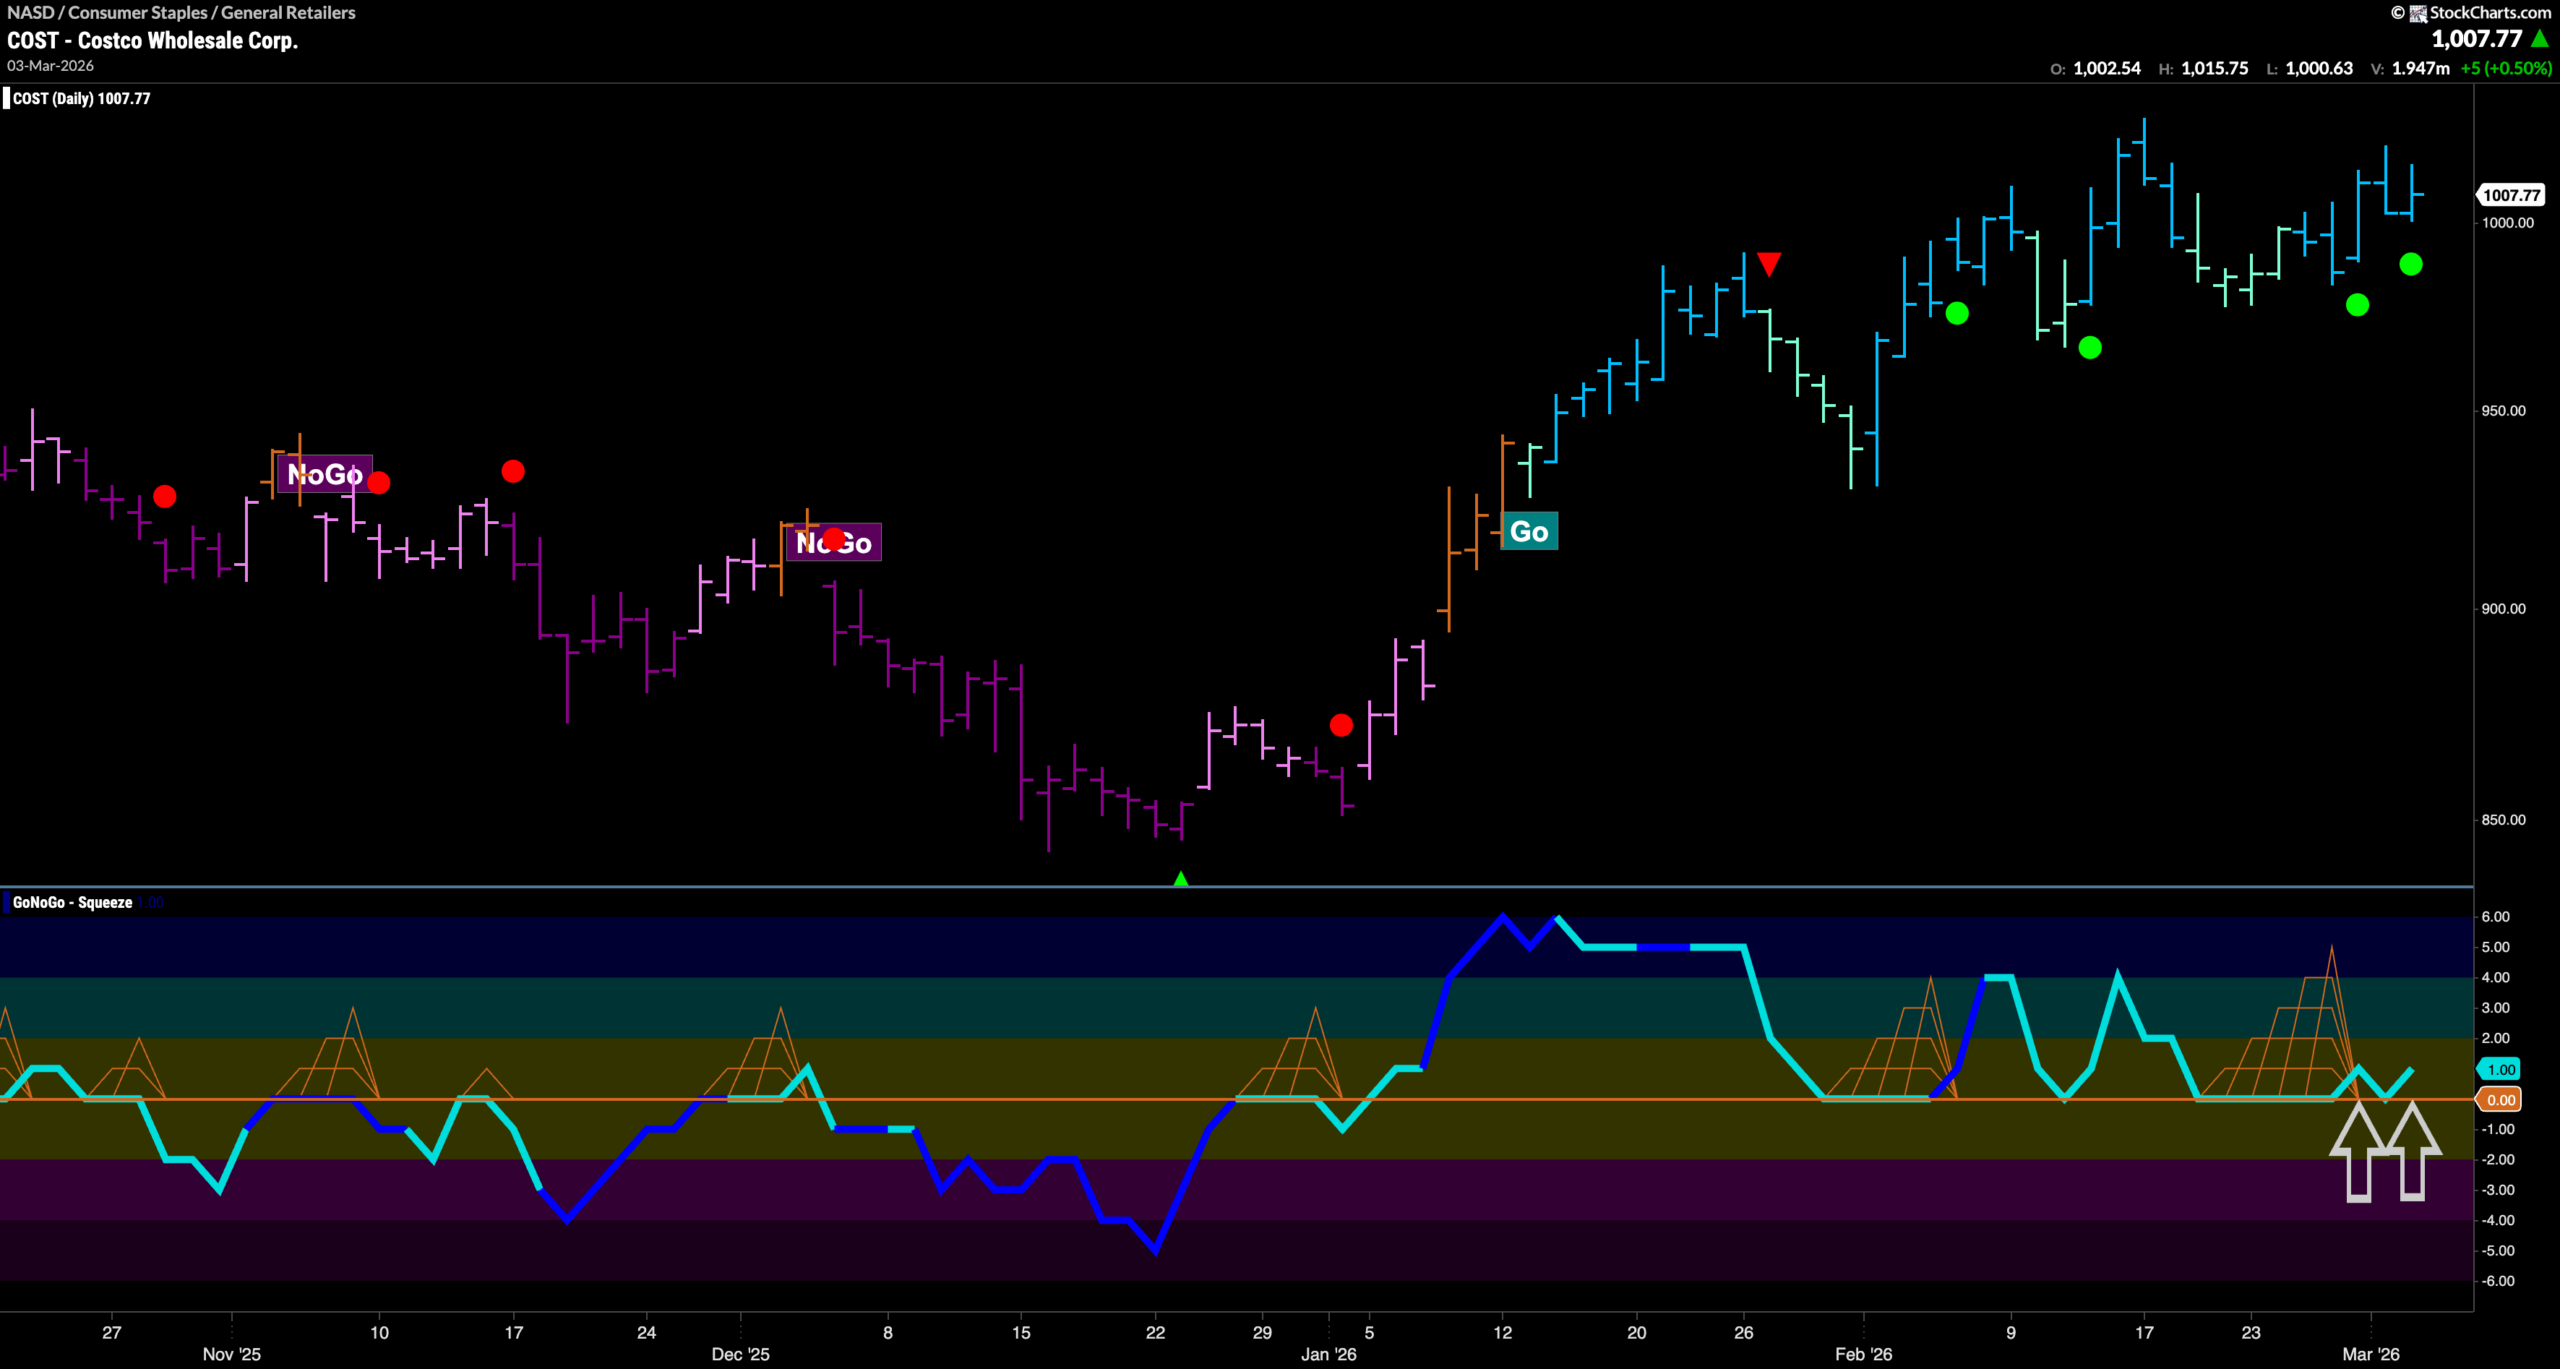Screen dimensions: 2560x1369
Task: Click the -6.00 oscillator axis label
Action: [2497, 1280]
